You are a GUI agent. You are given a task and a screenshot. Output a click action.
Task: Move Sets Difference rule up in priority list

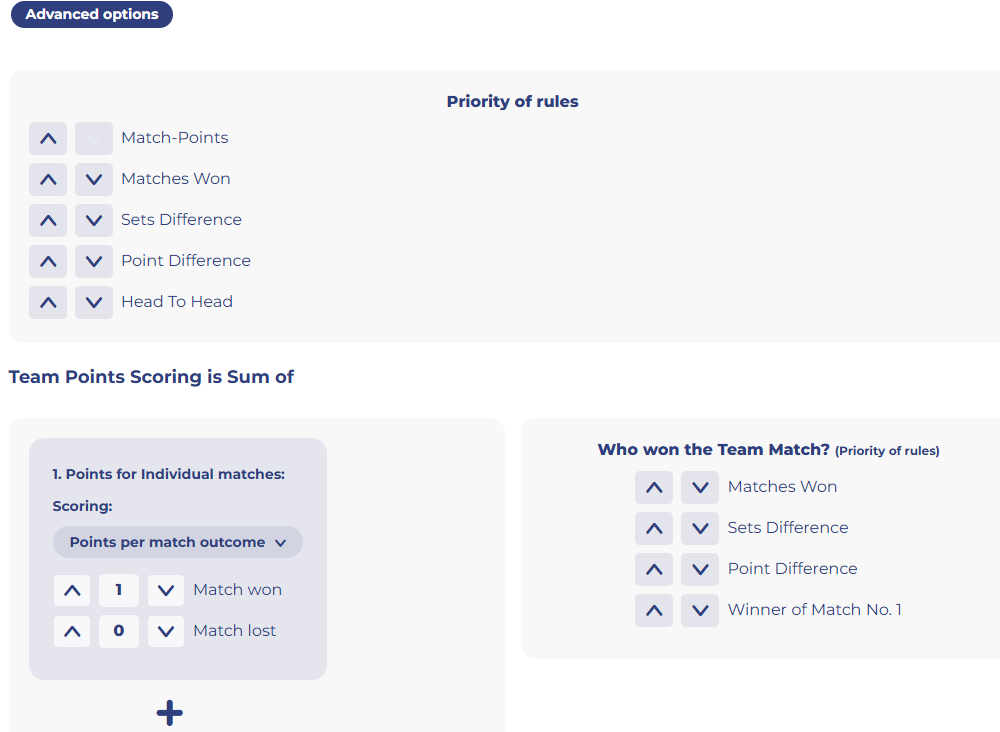click(48, 220)
